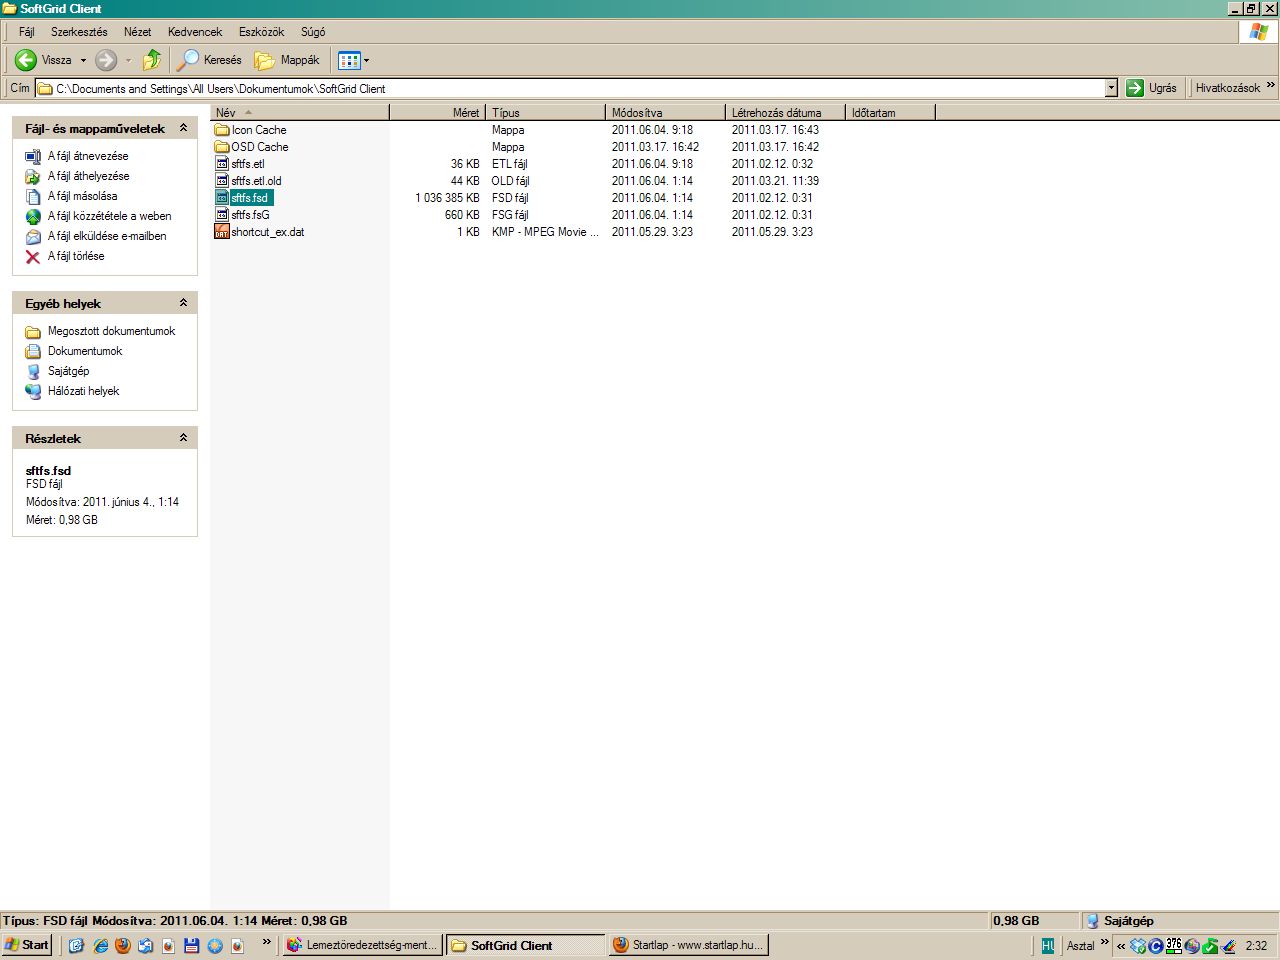The image size is (1280, 960).
Task: Launch Firefox from quick launch bar
Action: [123, 945]
